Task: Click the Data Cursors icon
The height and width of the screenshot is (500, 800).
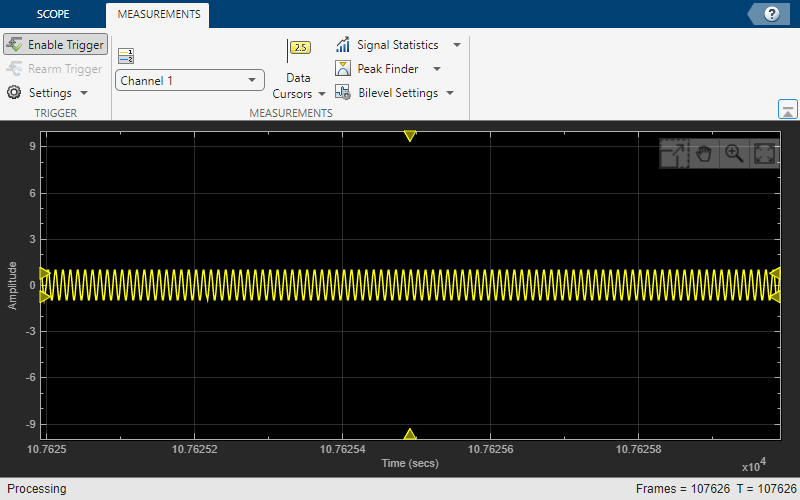Action: point(299,48)
